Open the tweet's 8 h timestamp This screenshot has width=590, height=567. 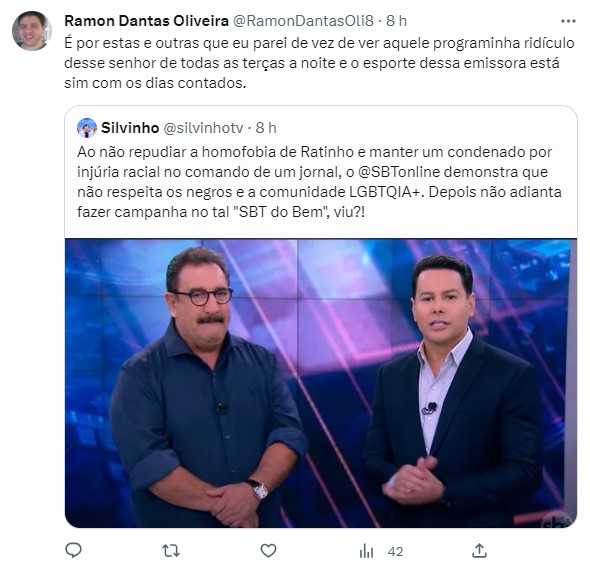(x=397, y=21)
